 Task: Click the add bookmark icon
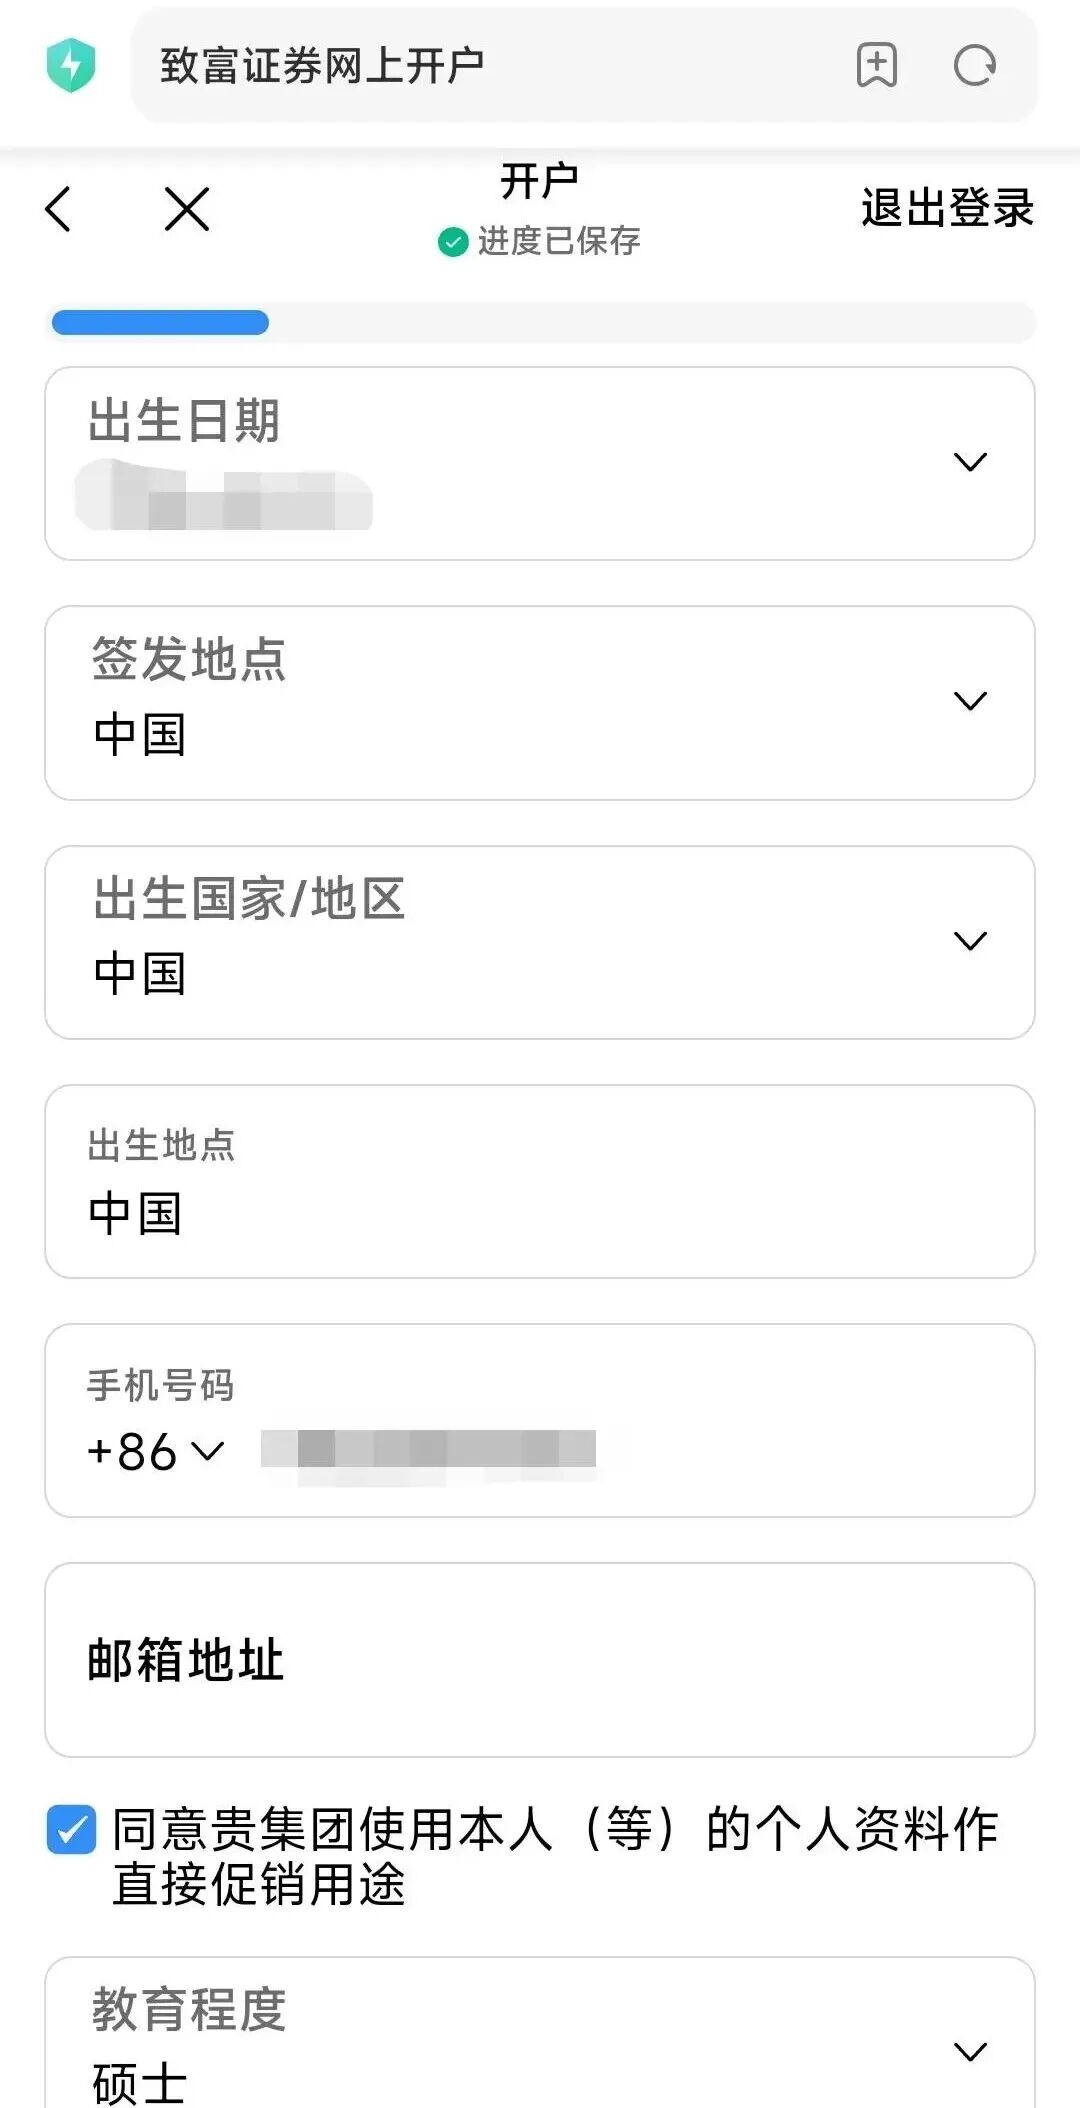[x=877, y=66]
